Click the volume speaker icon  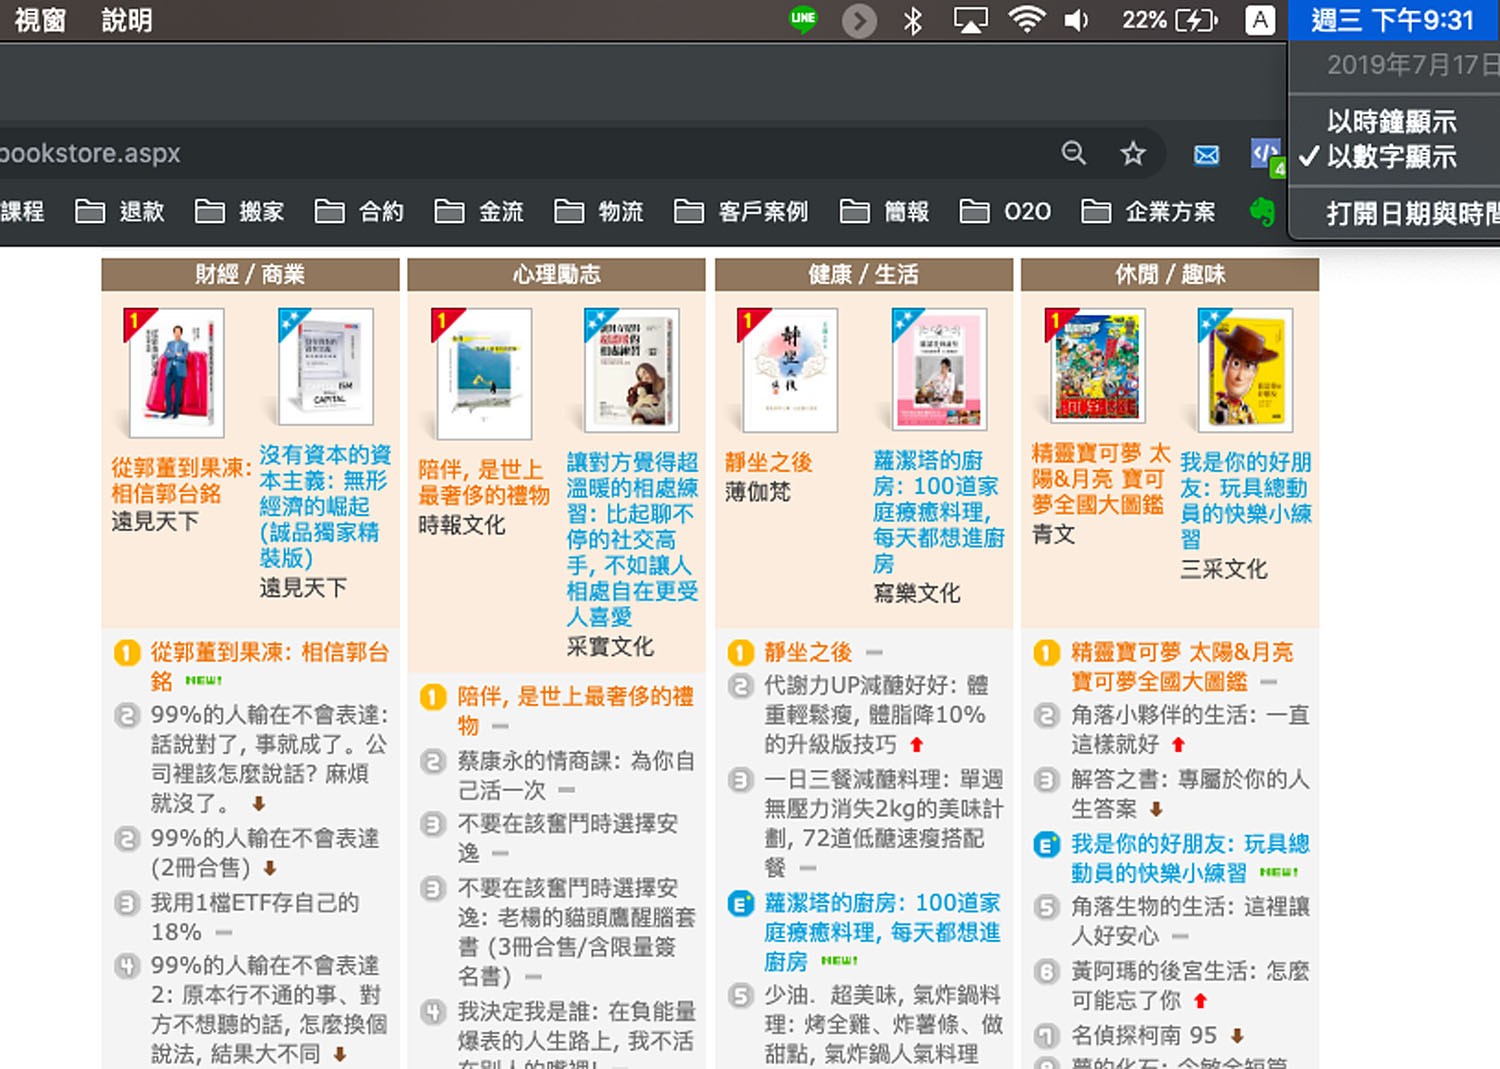[x=1076, y=20]
